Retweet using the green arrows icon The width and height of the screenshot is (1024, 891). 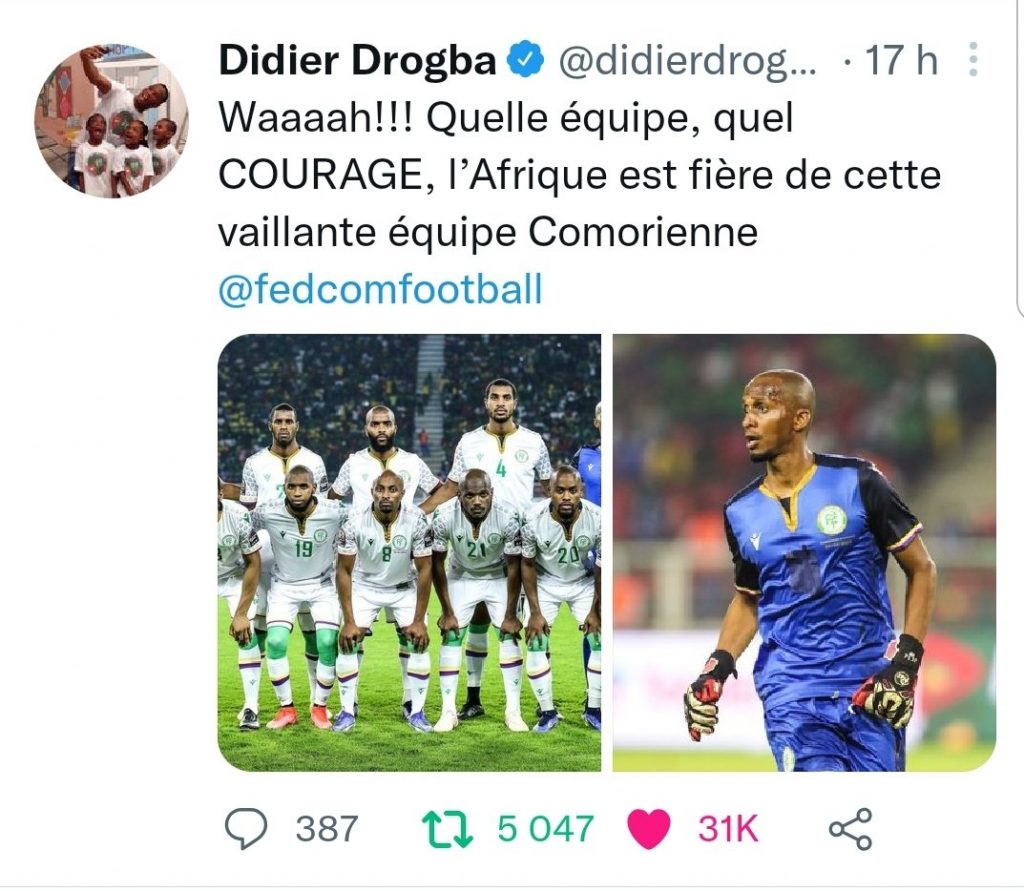click(447, 829)
